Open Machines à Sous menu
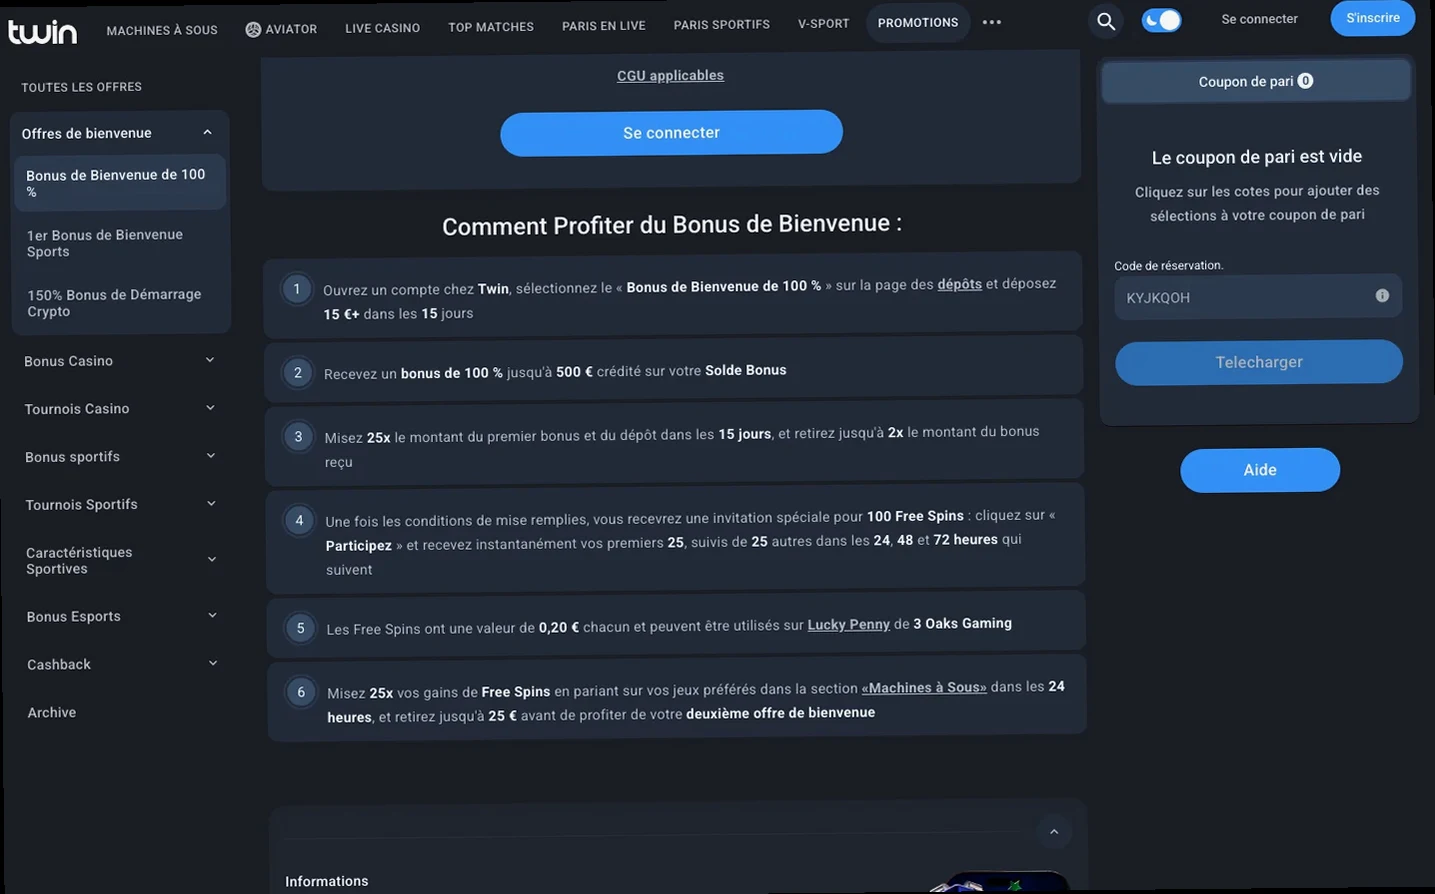Image resolution: width=1435 pixels, height=894 pixels. tap(162, 30)
